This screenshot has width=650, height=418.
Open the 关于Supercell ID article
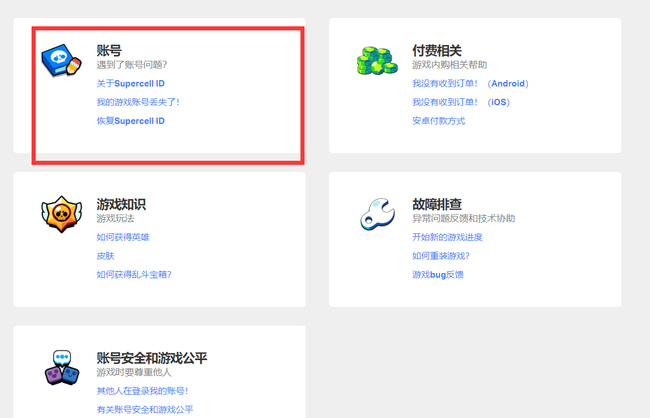pyautogui.click(x=131, y=83)
